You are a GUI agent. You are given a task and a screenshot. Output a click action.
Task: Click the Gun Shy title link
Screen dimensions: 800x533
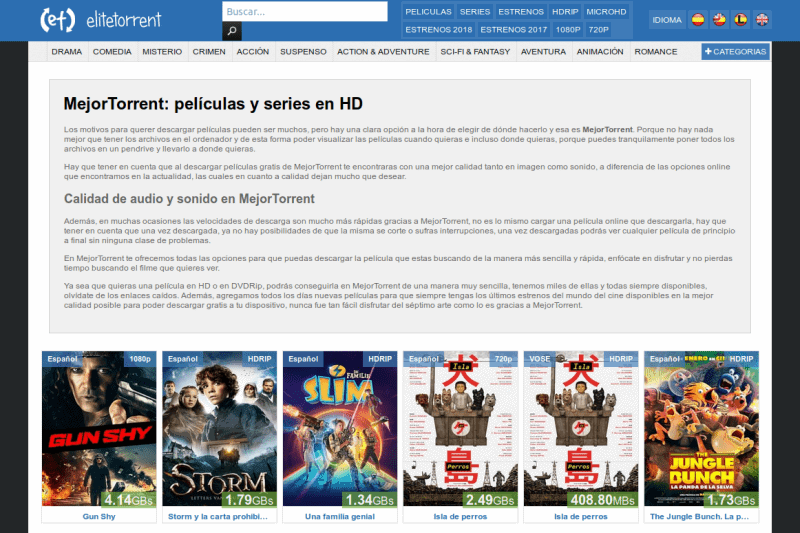(99, 516)
